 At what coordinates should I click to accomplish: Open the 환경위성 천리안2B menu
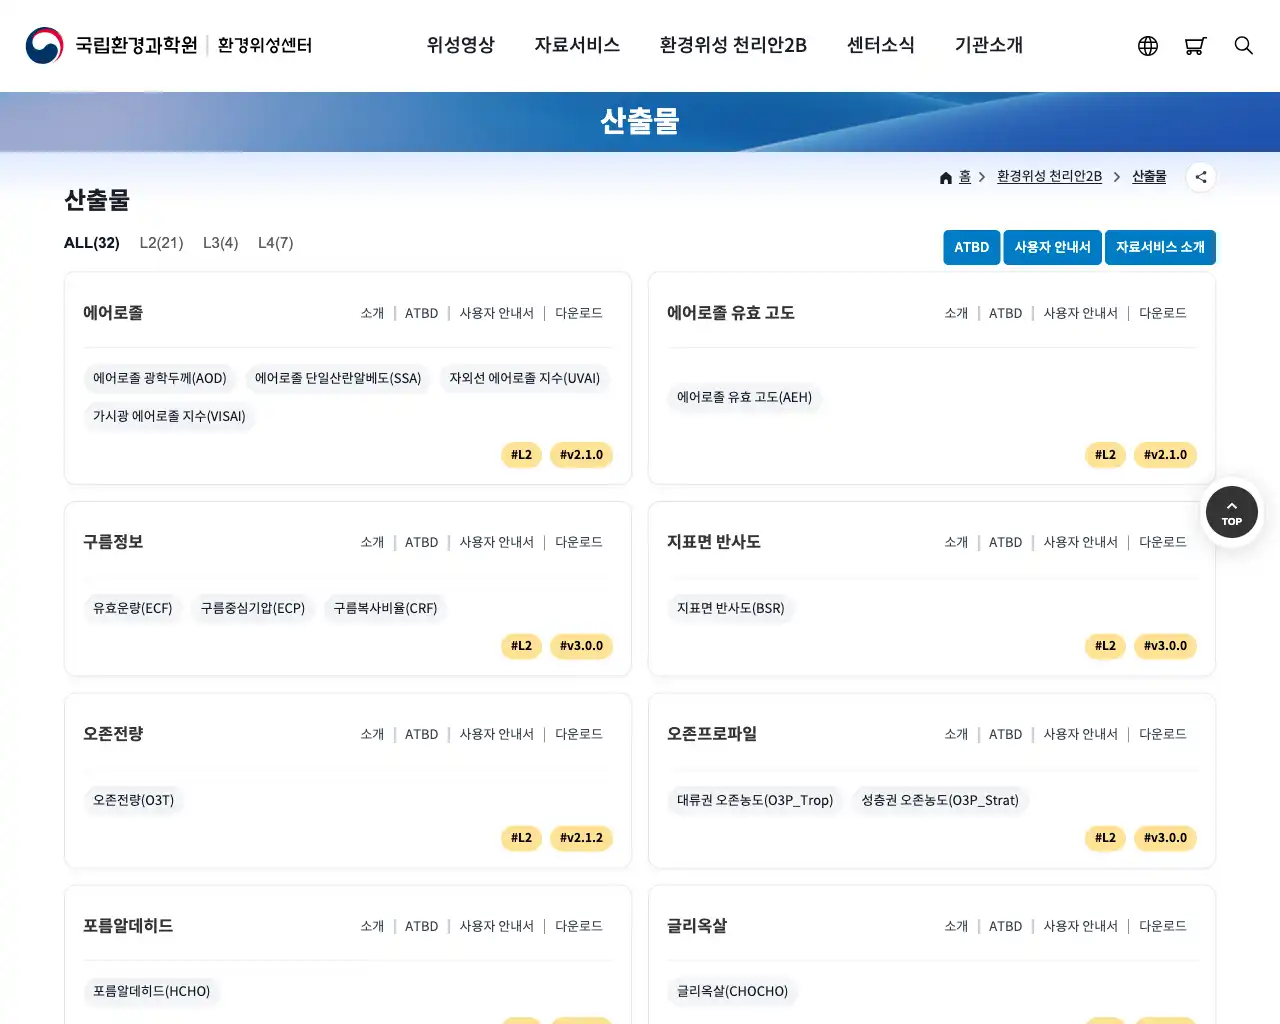coord(733,45)
